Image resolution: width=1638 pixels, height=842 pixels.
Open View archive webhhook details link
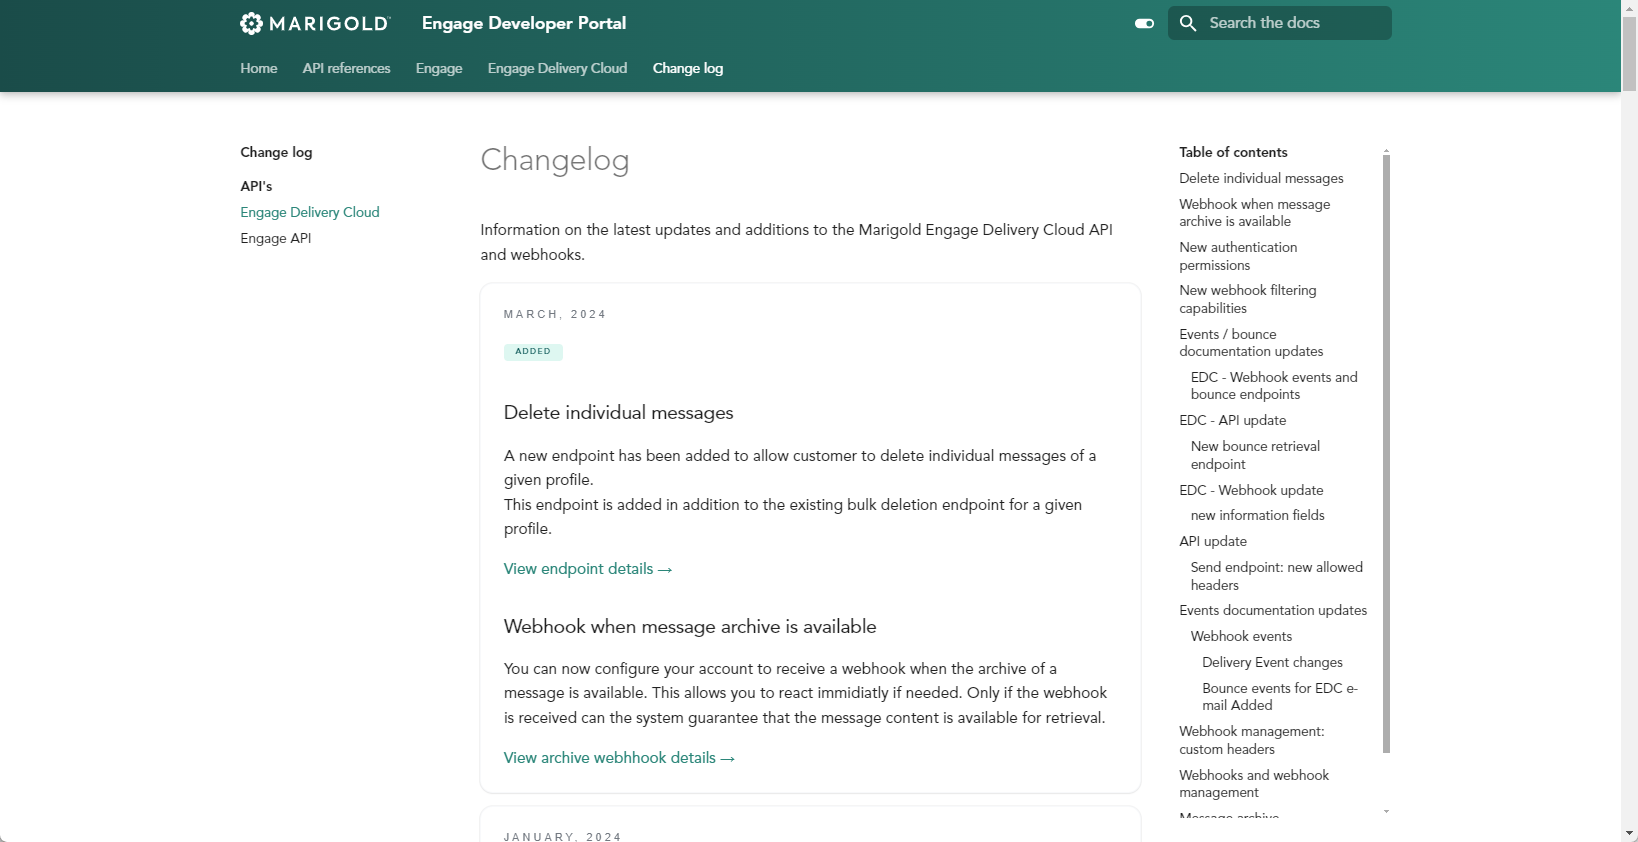(x=618, y=758)
